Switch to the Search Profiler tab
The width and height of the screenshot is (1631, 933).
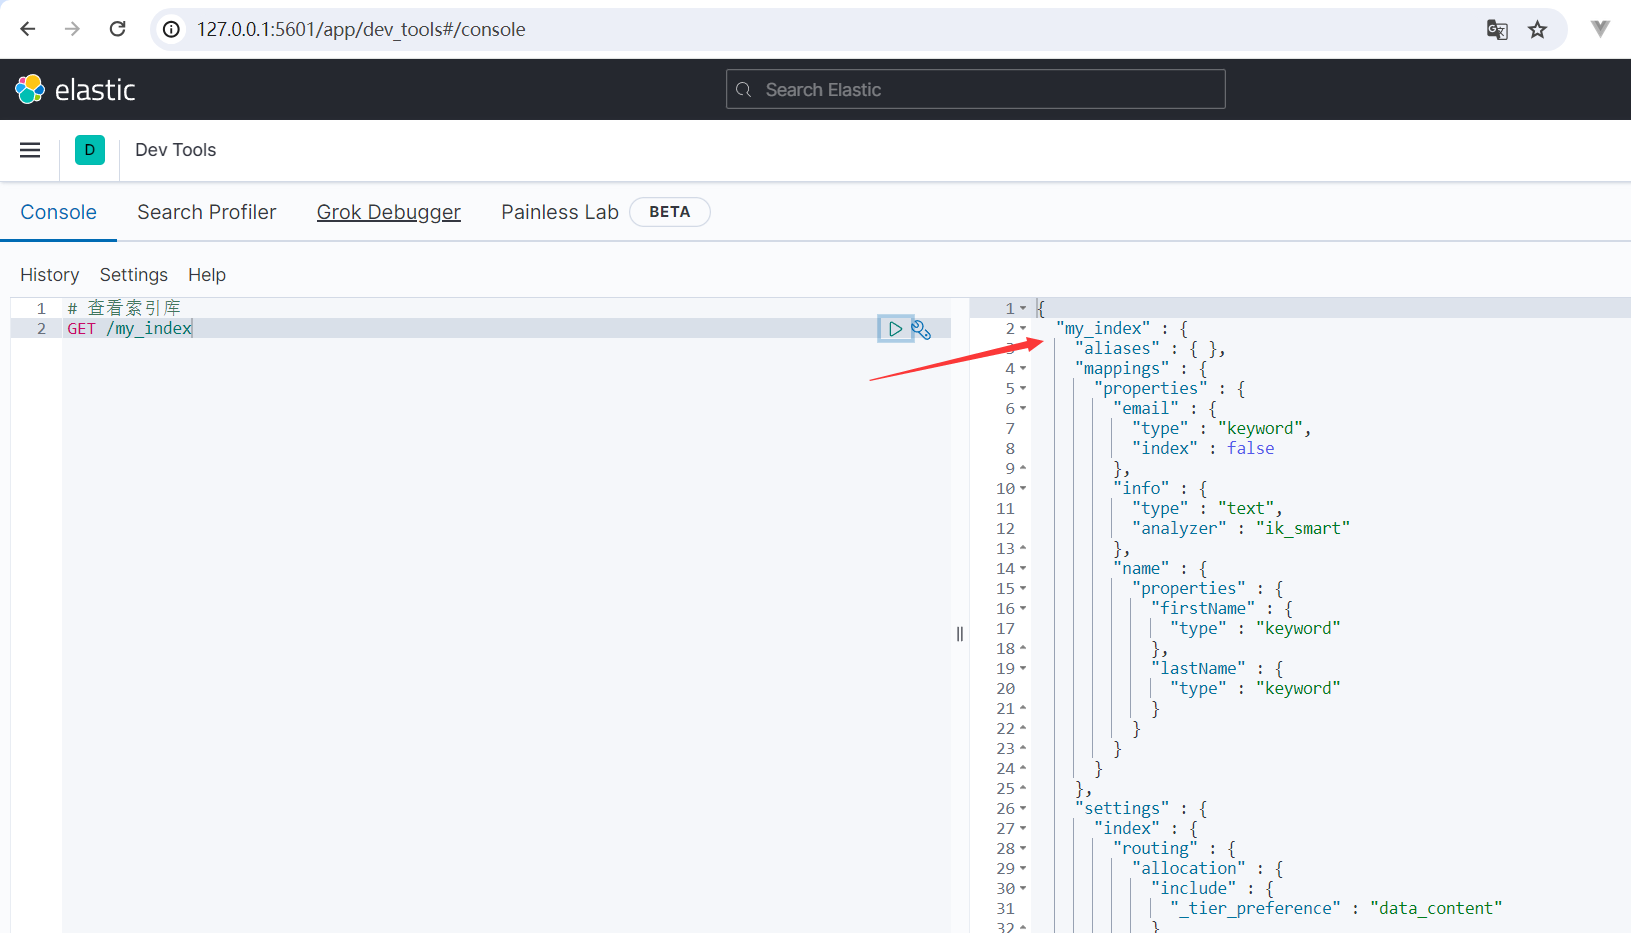[x=207, y=212]
